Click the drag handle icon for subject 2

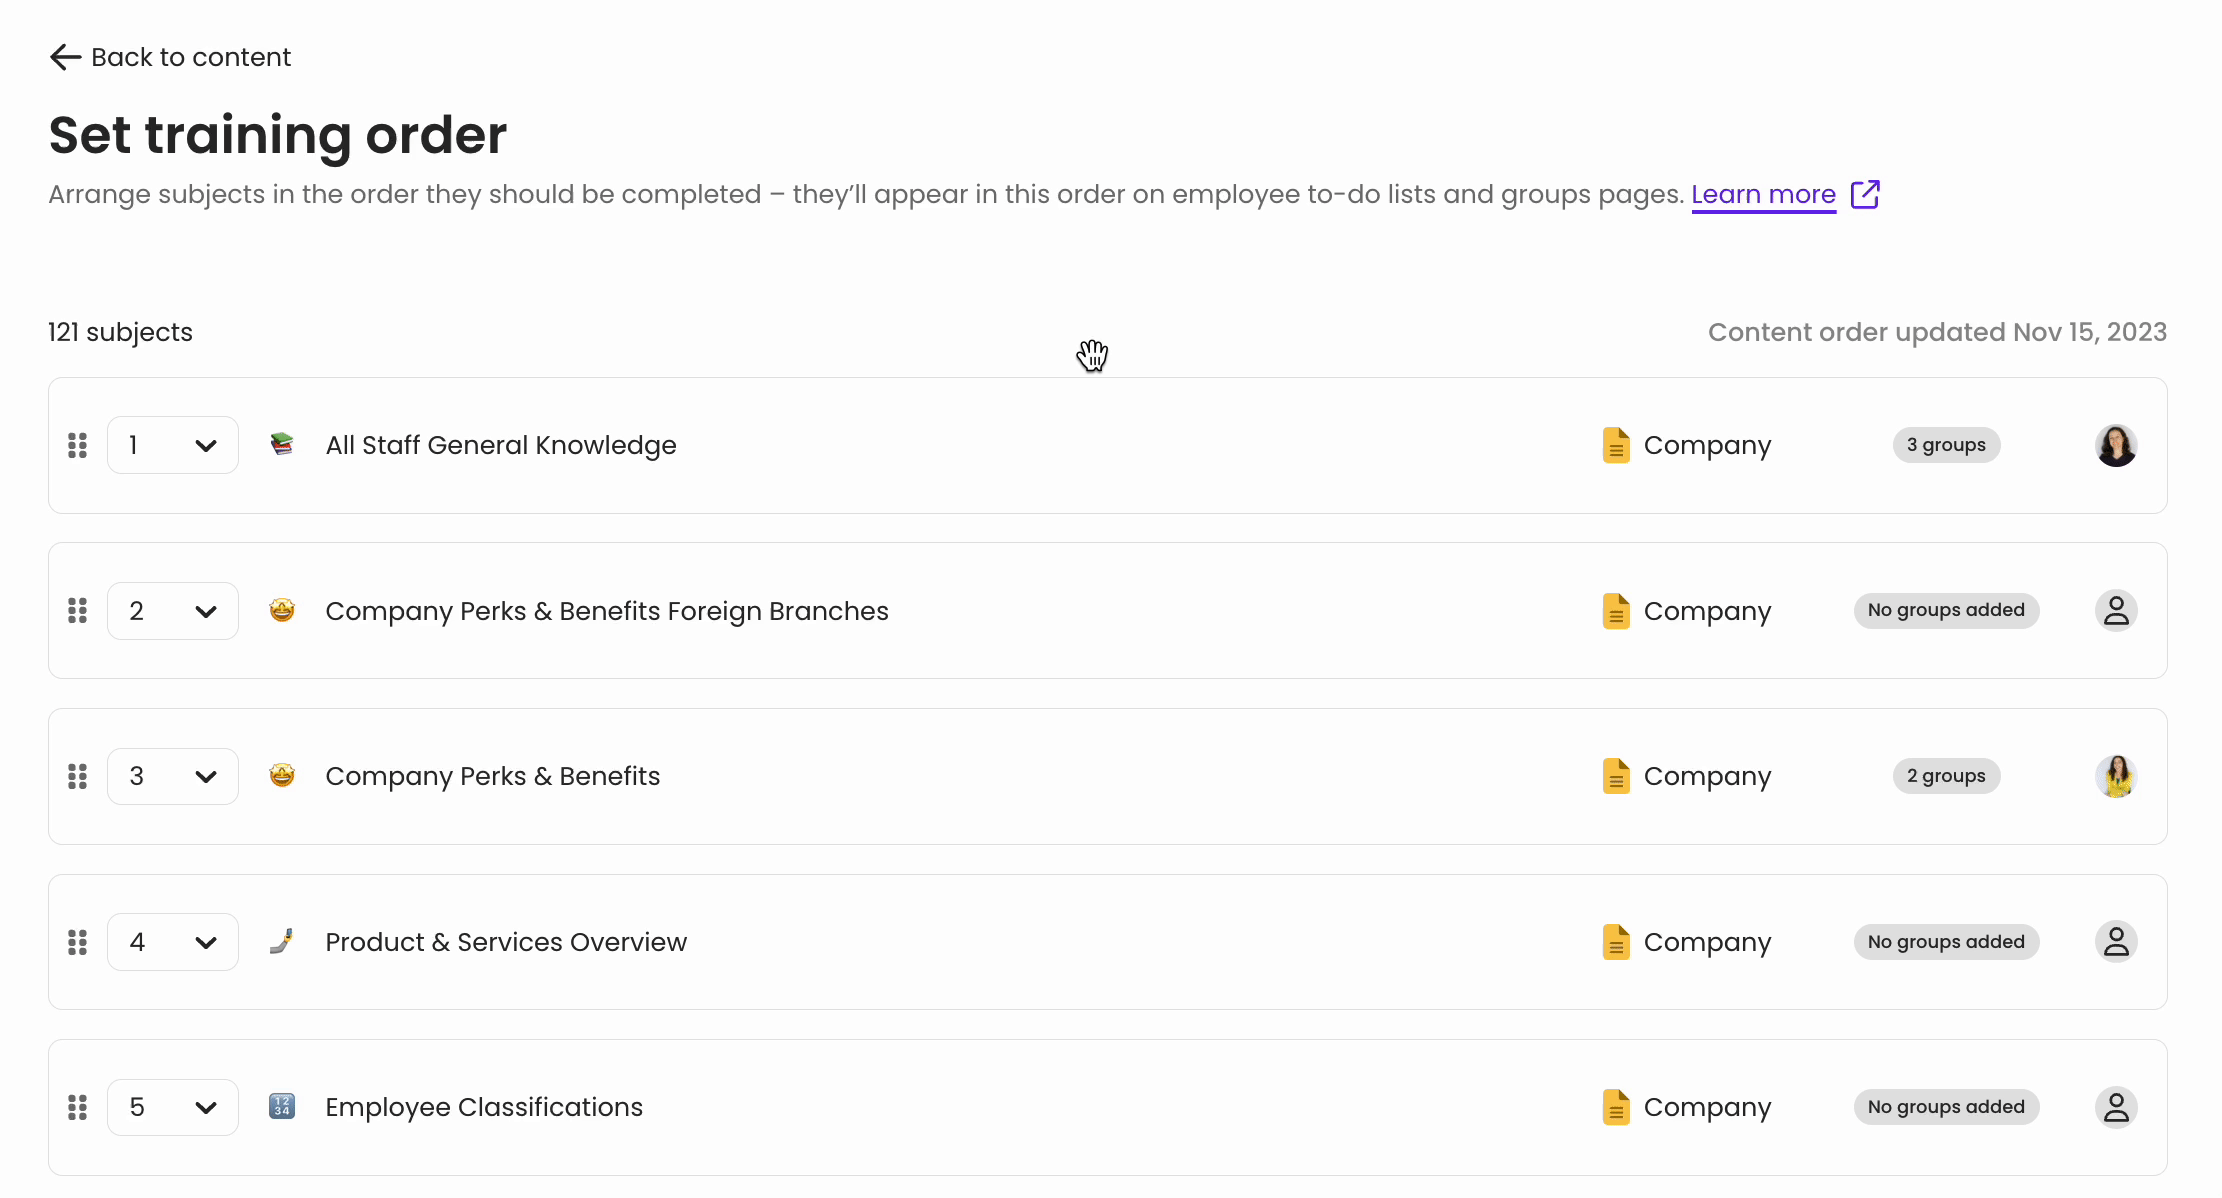[78, 611]
